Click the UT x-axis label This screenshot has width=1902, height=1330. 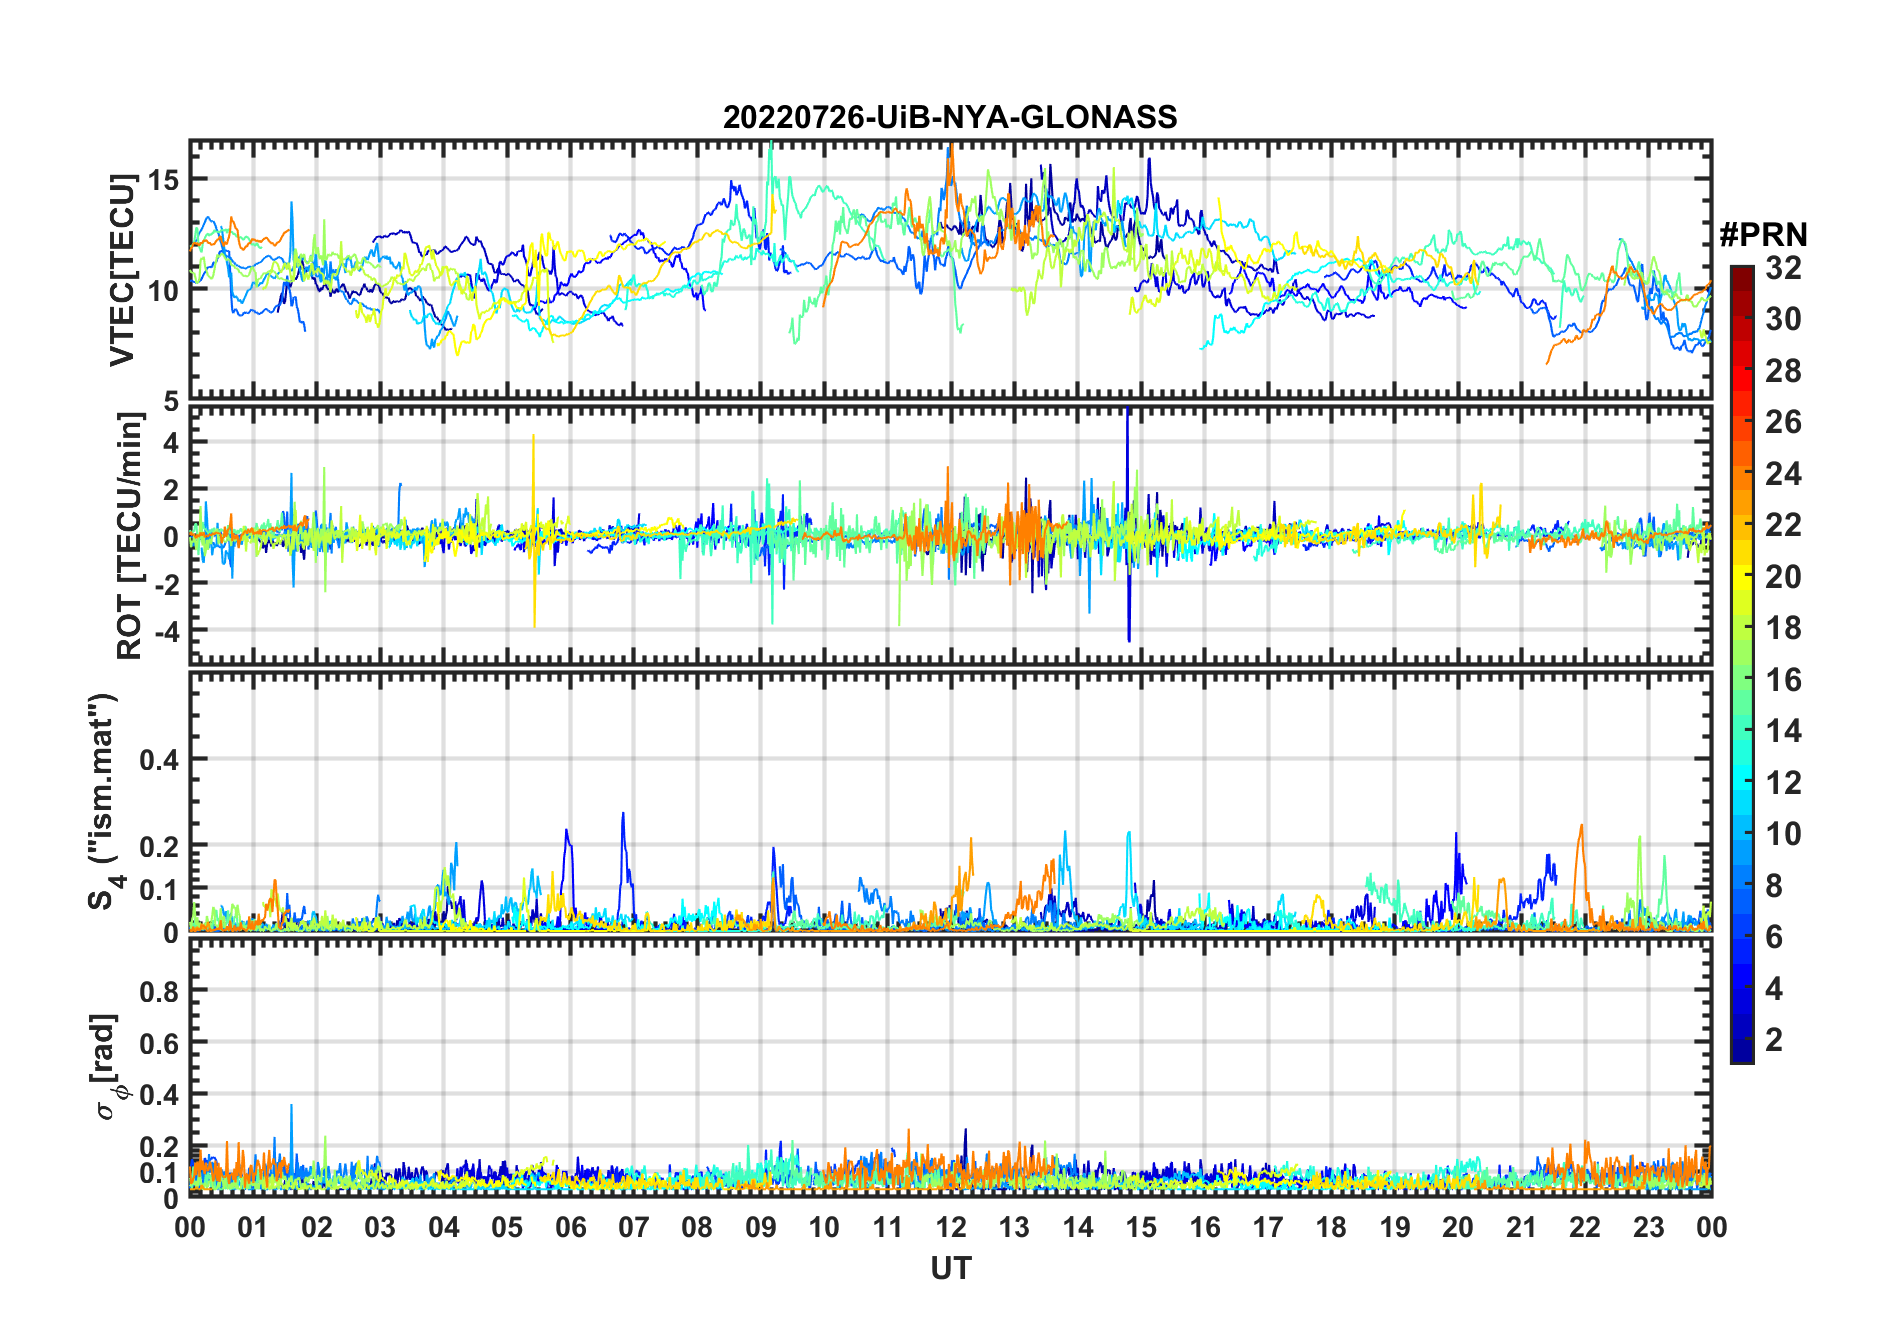pos(951,1269)
